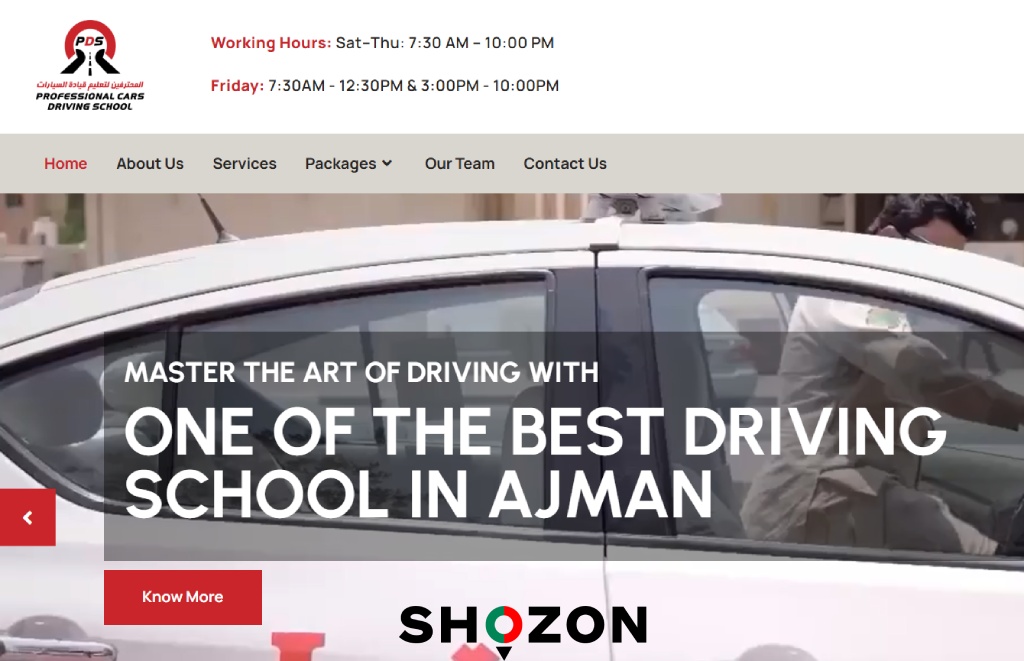
Task: Click the PDS road emblem logo
Action: coord(90,48)
